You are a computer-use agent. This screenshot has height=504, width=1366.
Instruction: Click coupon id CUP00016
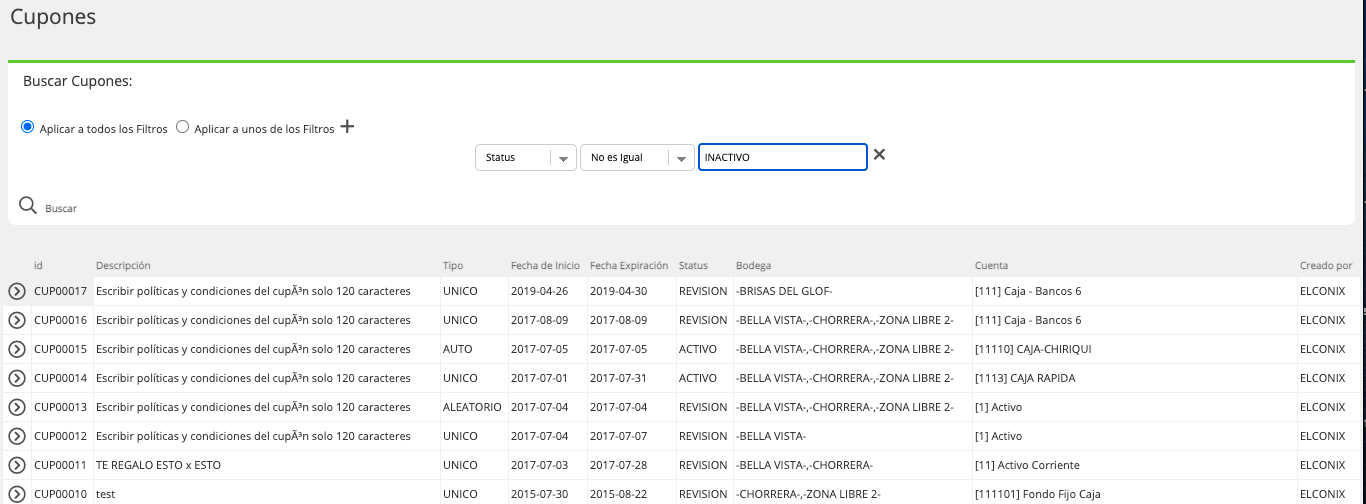61,320
